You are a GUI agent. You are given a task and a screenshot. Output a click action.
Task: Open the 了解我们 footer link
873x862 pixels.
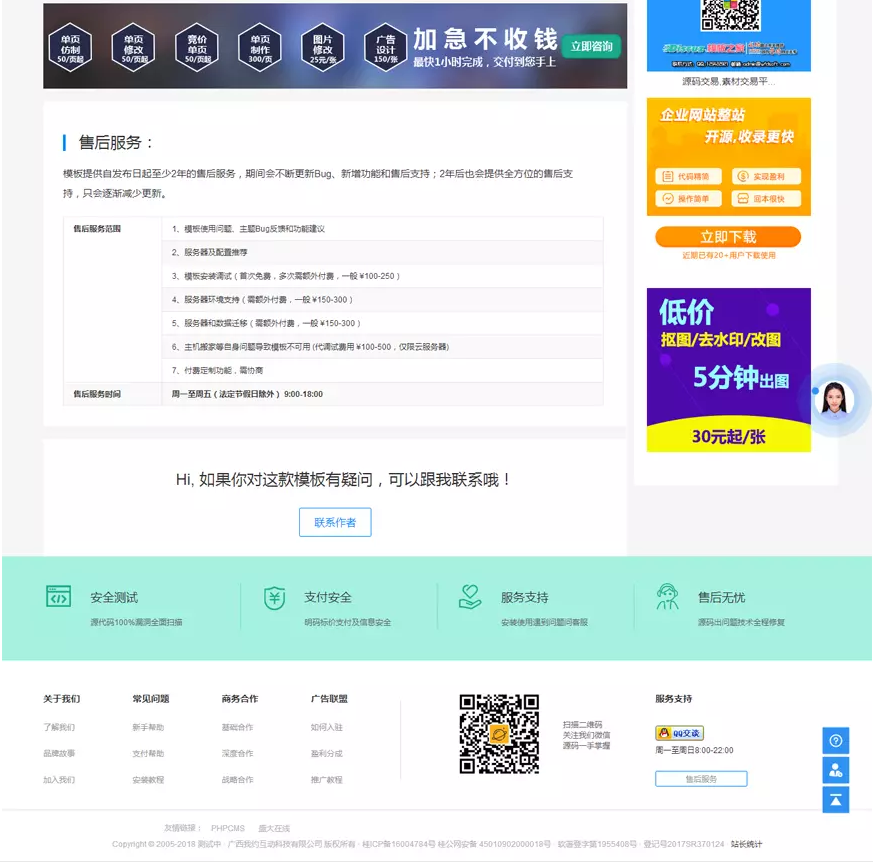(x=59, y=727)
